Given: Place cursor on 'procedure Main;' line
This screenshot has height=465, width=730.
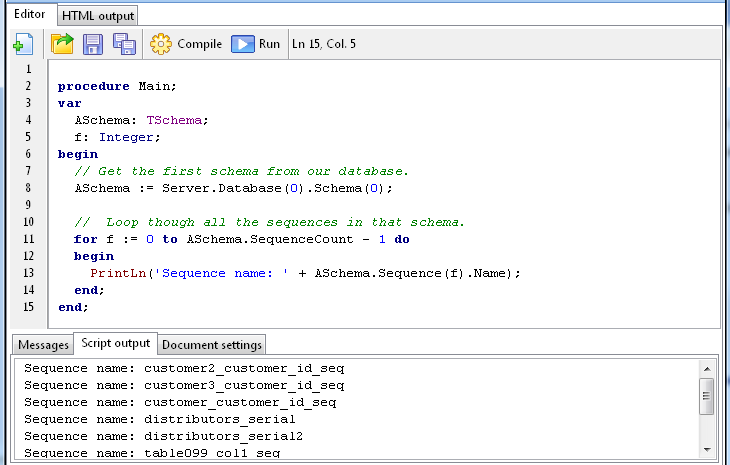Looking at the screenshot, I should click(x=117, y=86).
